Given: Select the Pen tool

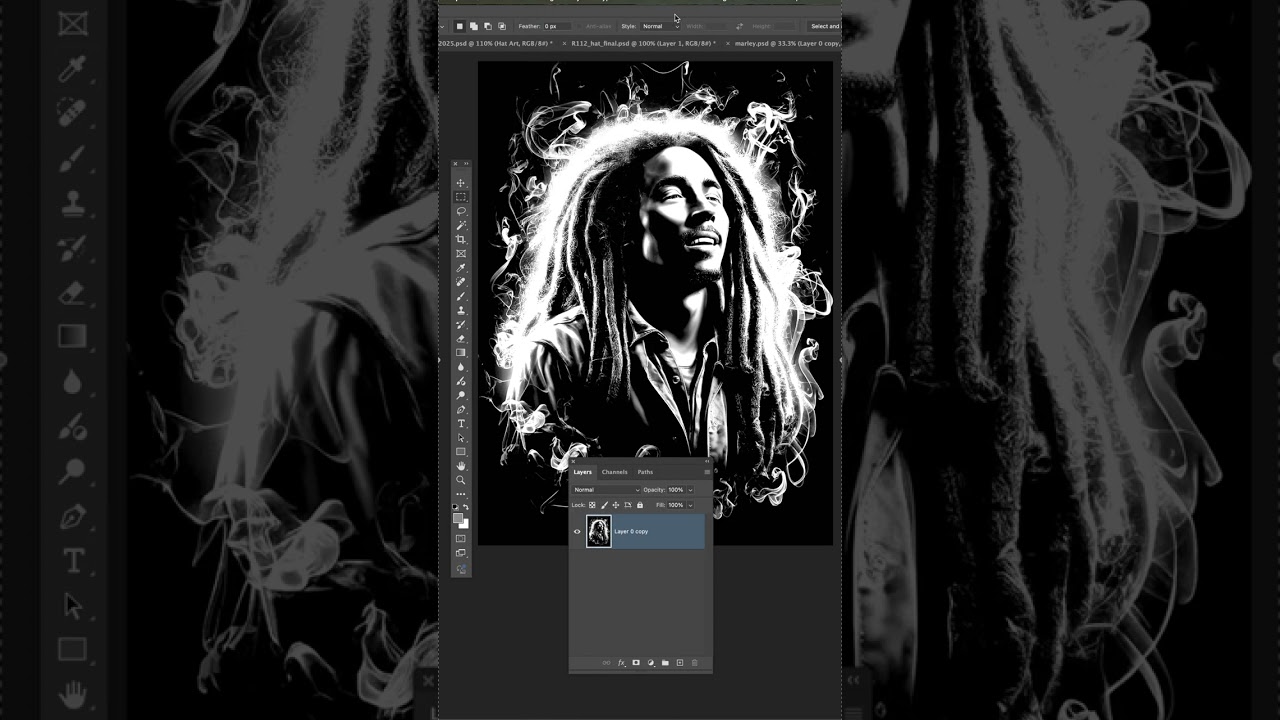Looking at the screenshot, I should click(461, 409).
